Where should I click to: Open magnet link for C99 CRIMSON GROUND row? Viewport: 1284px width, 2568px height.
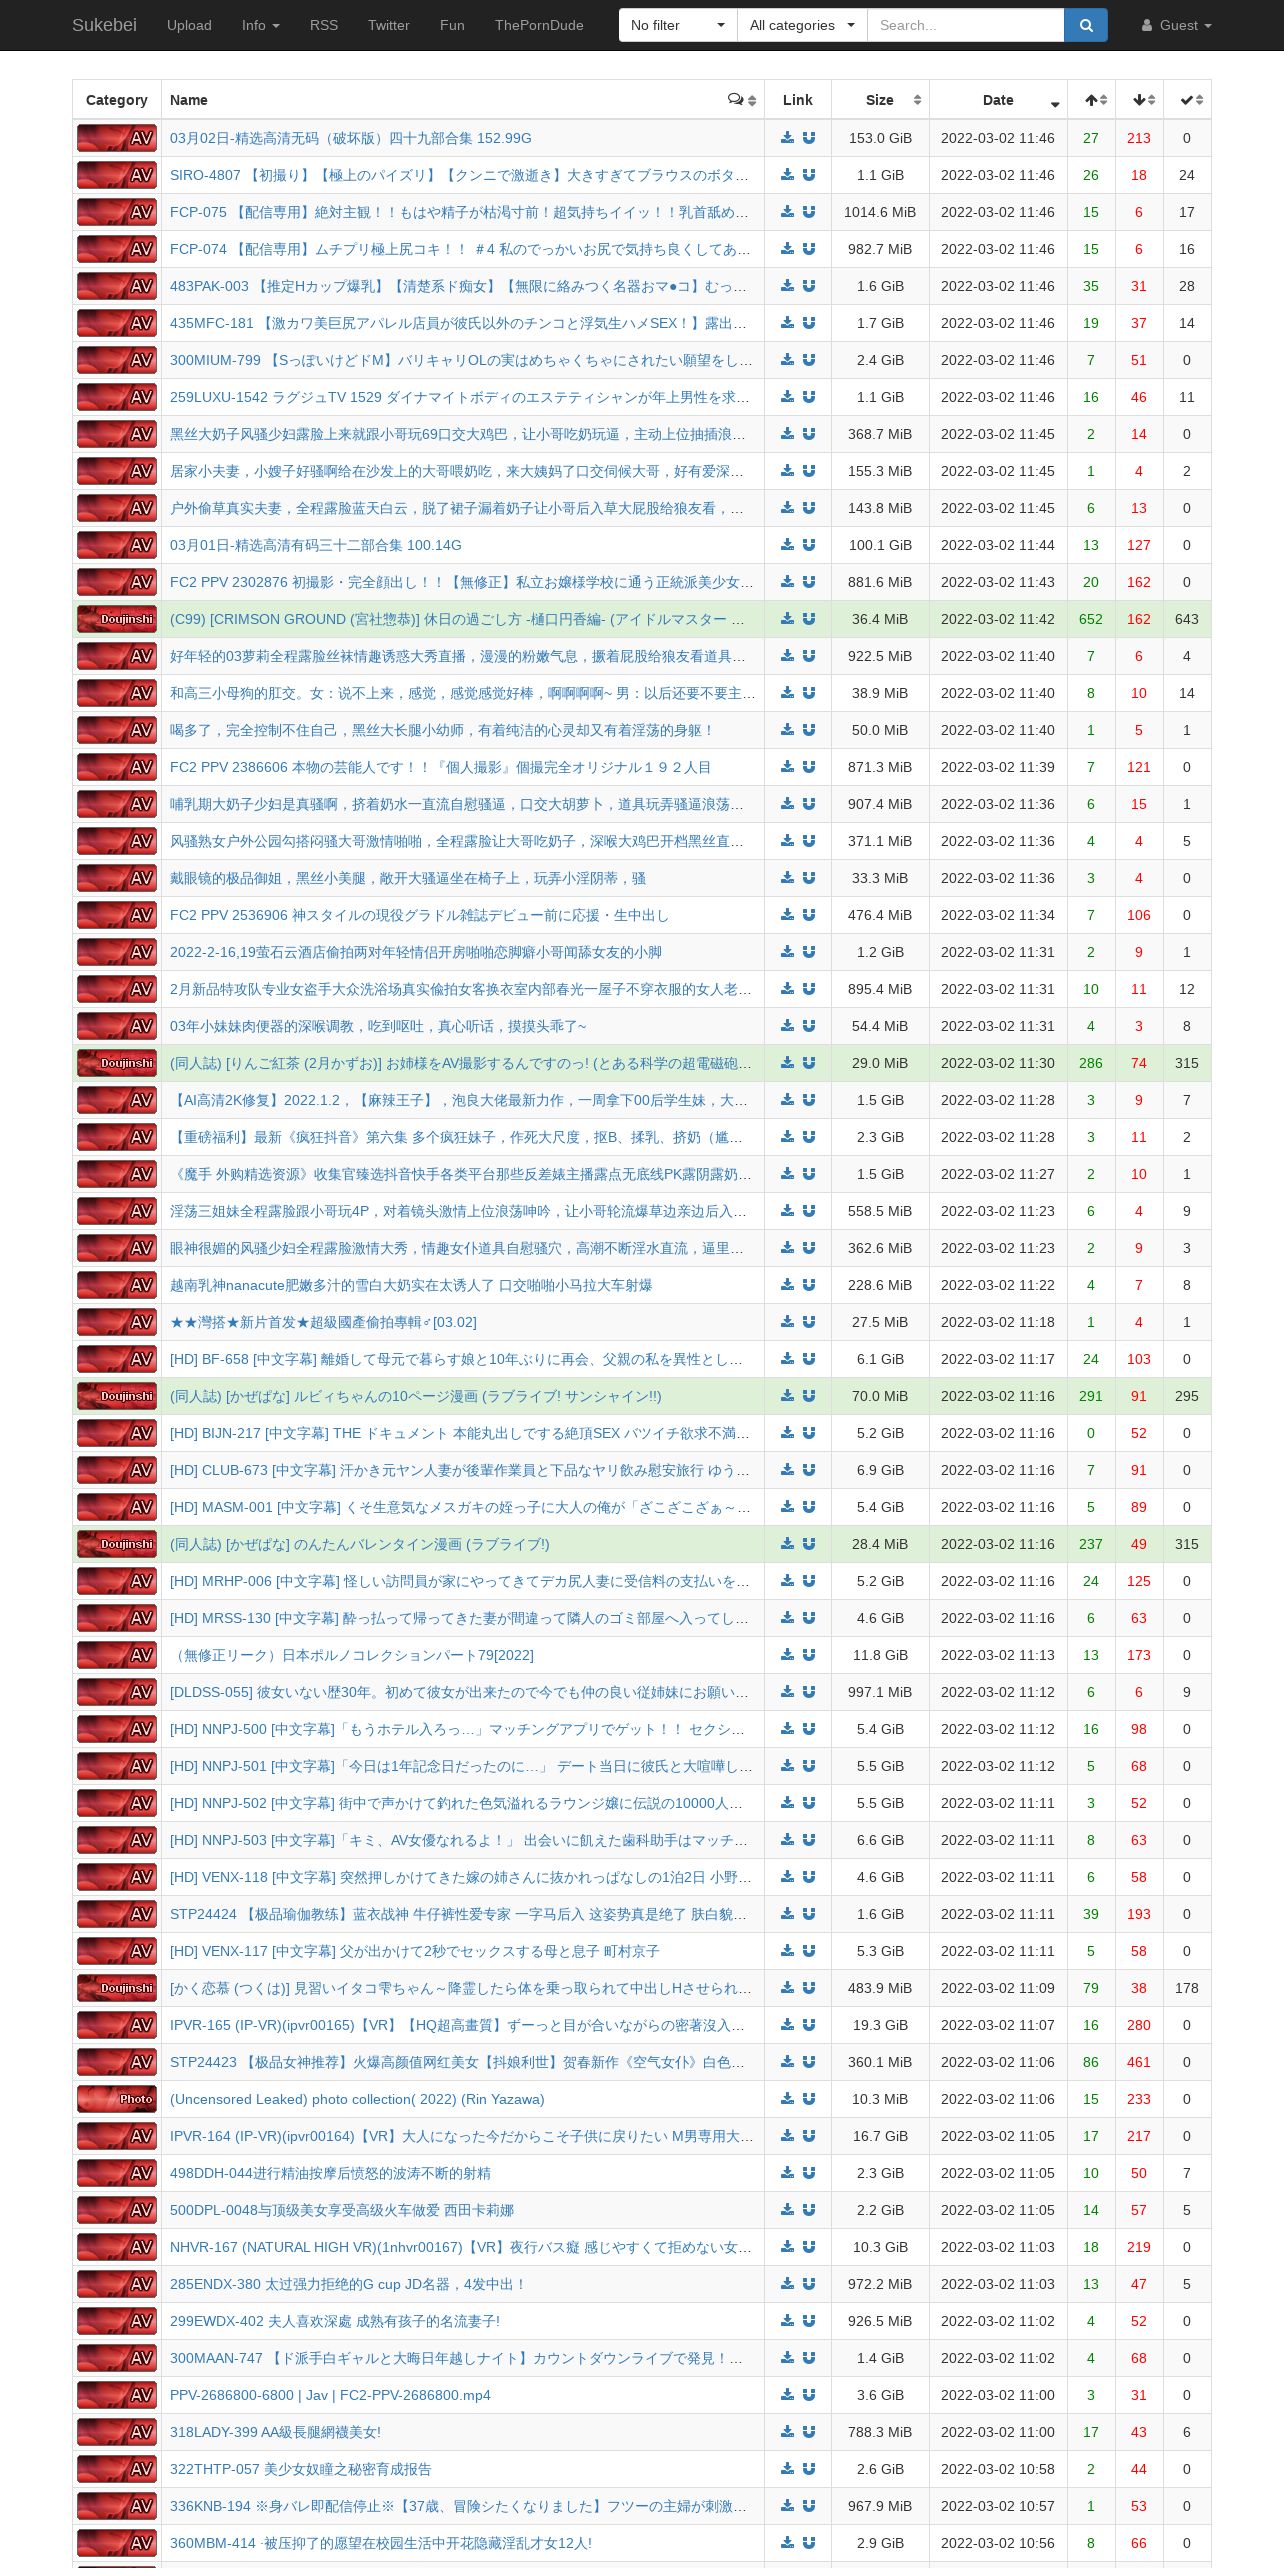coord(809,619)
